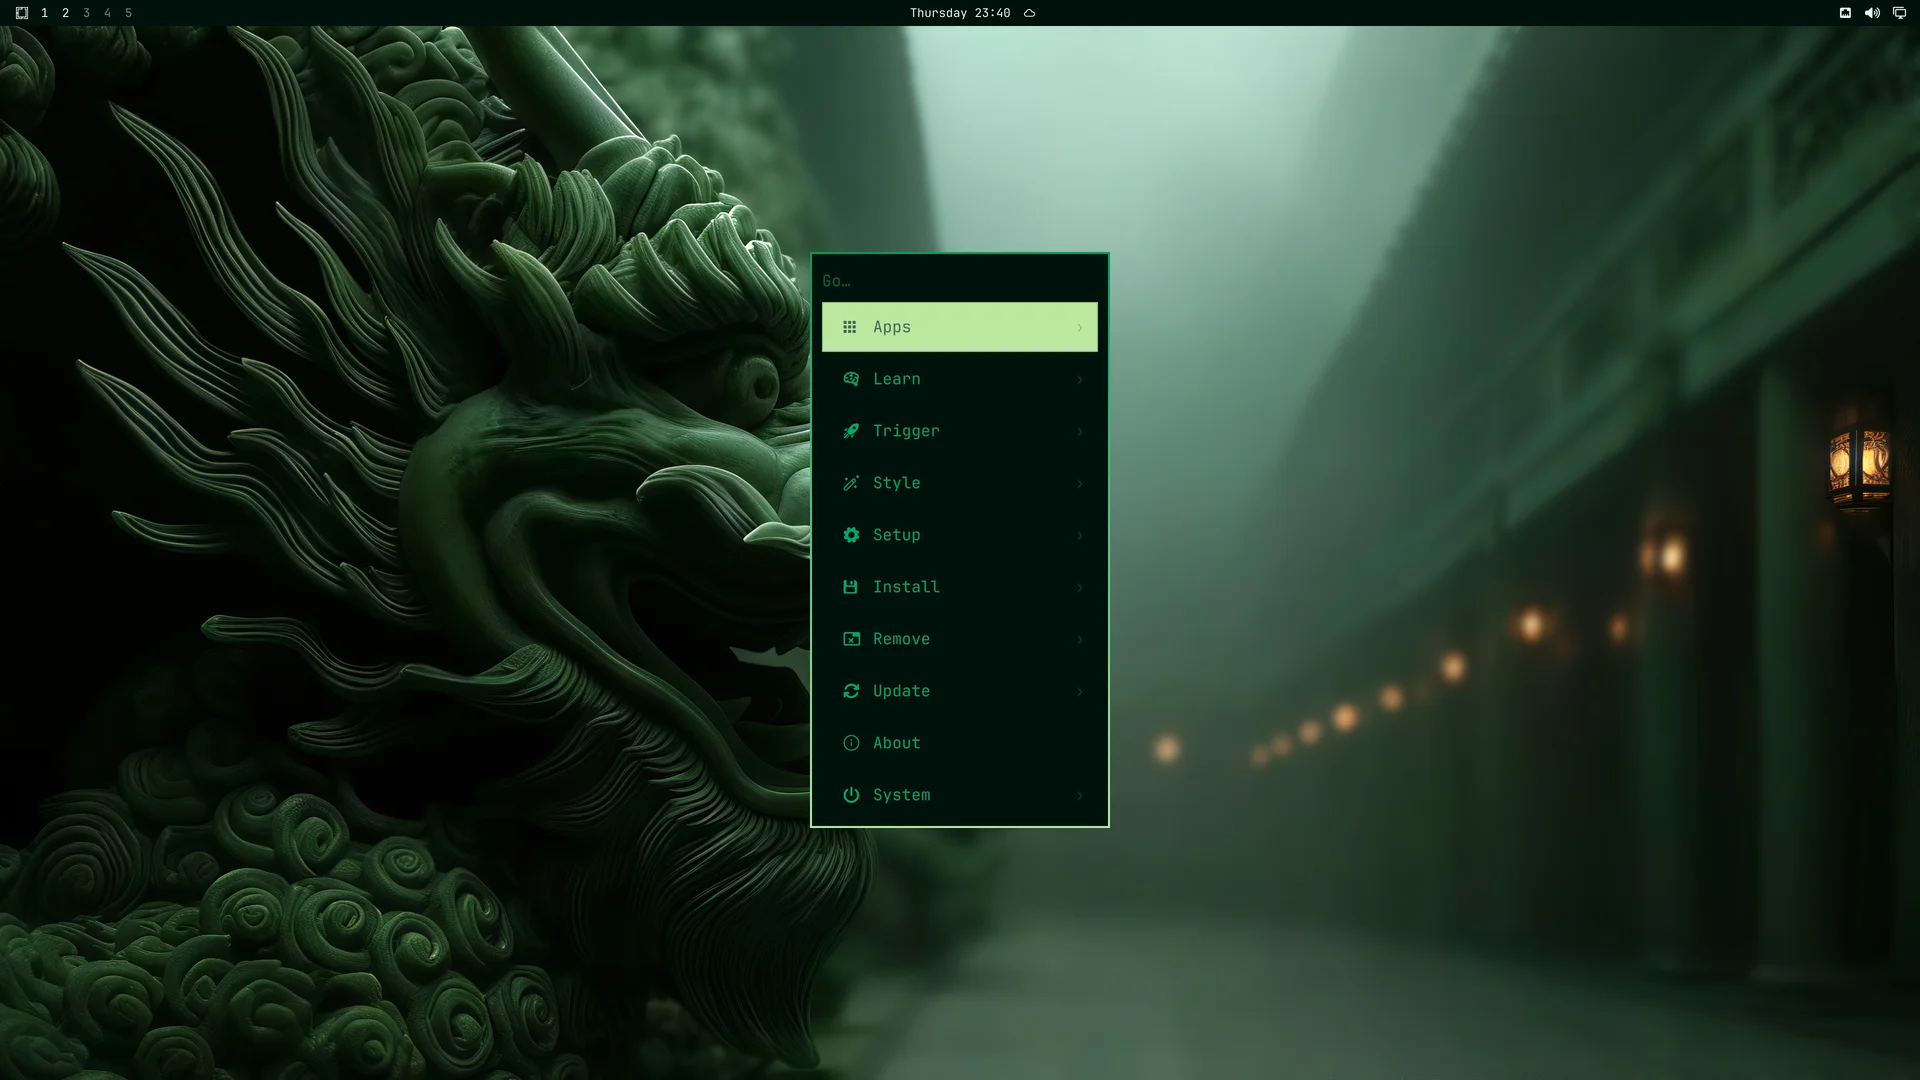Screen dimensions: 1920x1080
Task: Click the Thursday 23:40 clock
Action: [960, 13]
